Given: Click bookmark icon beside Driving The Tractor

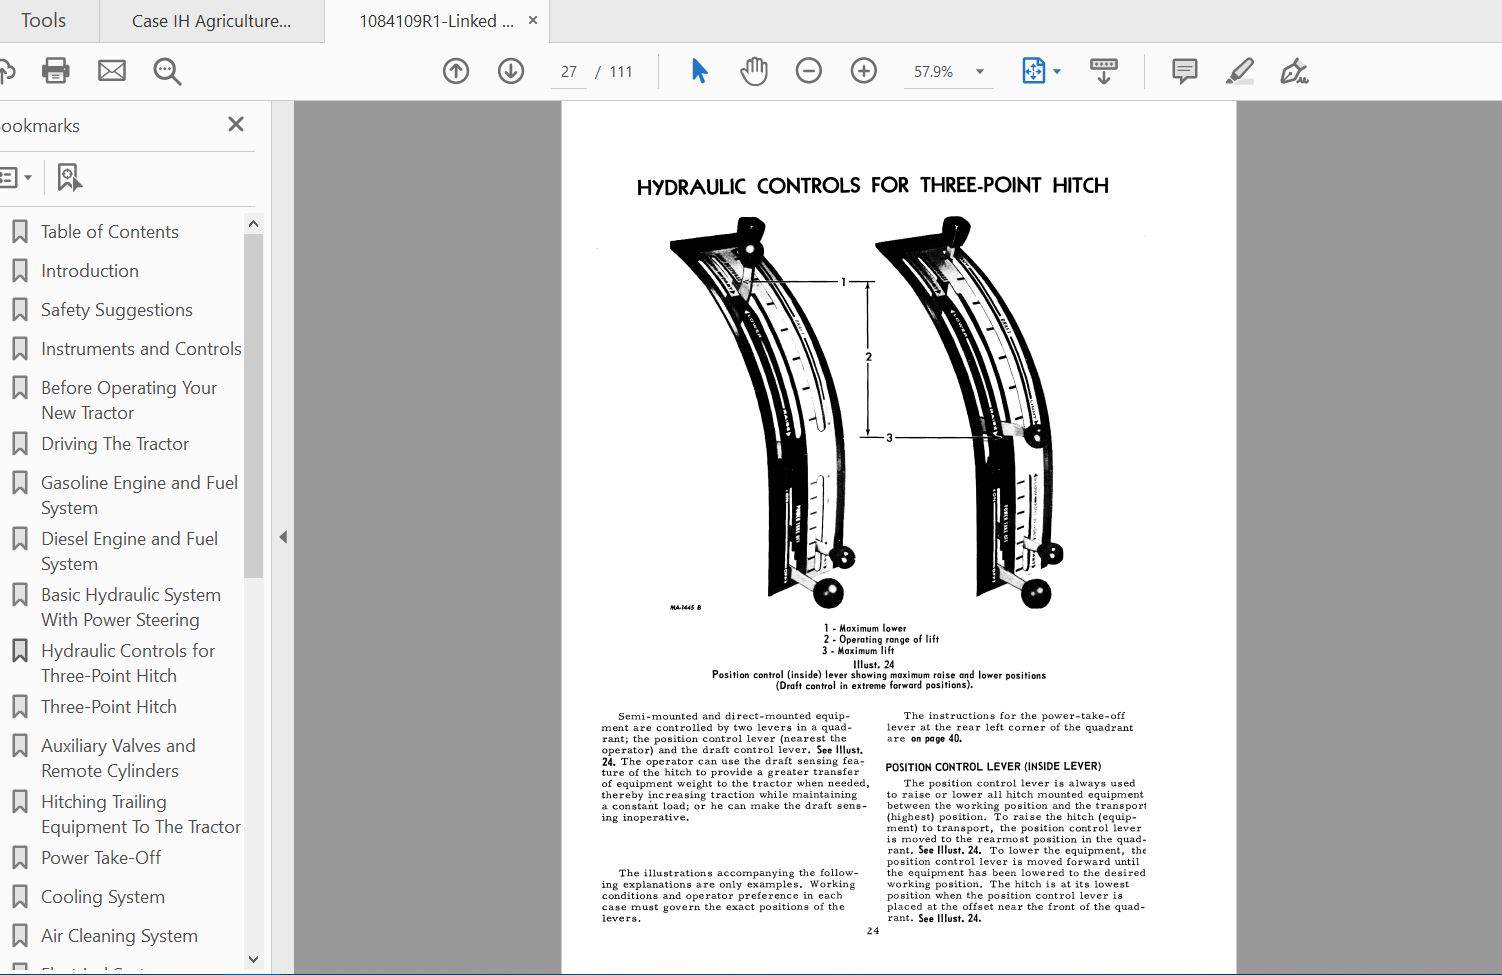Looking at the screenshot, I should 19,444.
